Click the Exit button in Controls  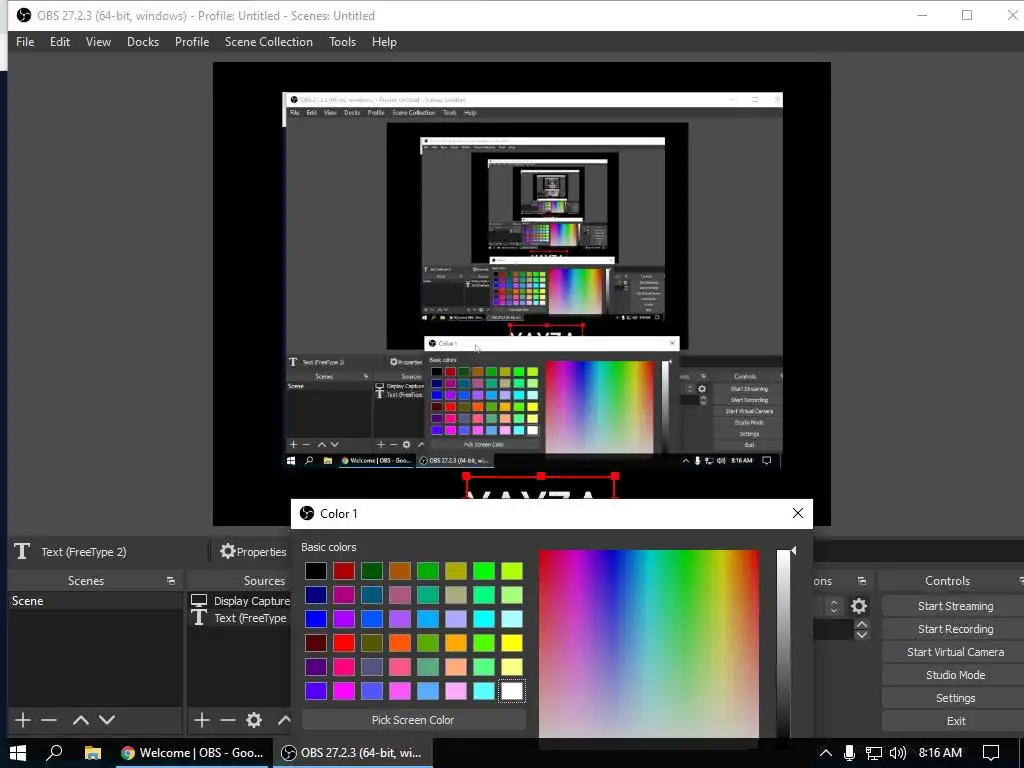point(955,721)
